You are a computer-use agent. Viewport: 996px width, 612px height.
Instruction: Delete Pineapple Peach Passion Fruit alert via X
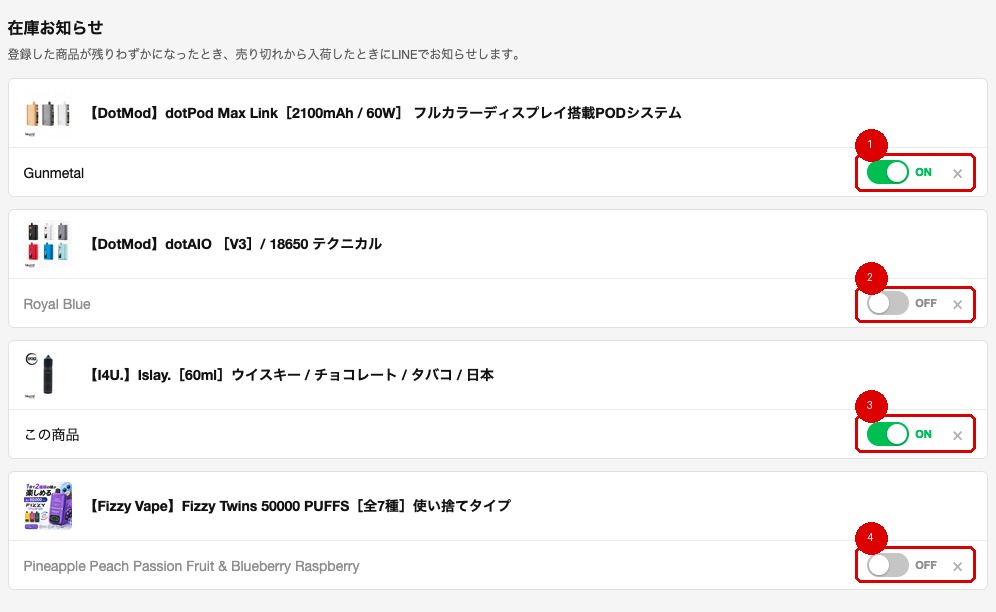[957, 566]
